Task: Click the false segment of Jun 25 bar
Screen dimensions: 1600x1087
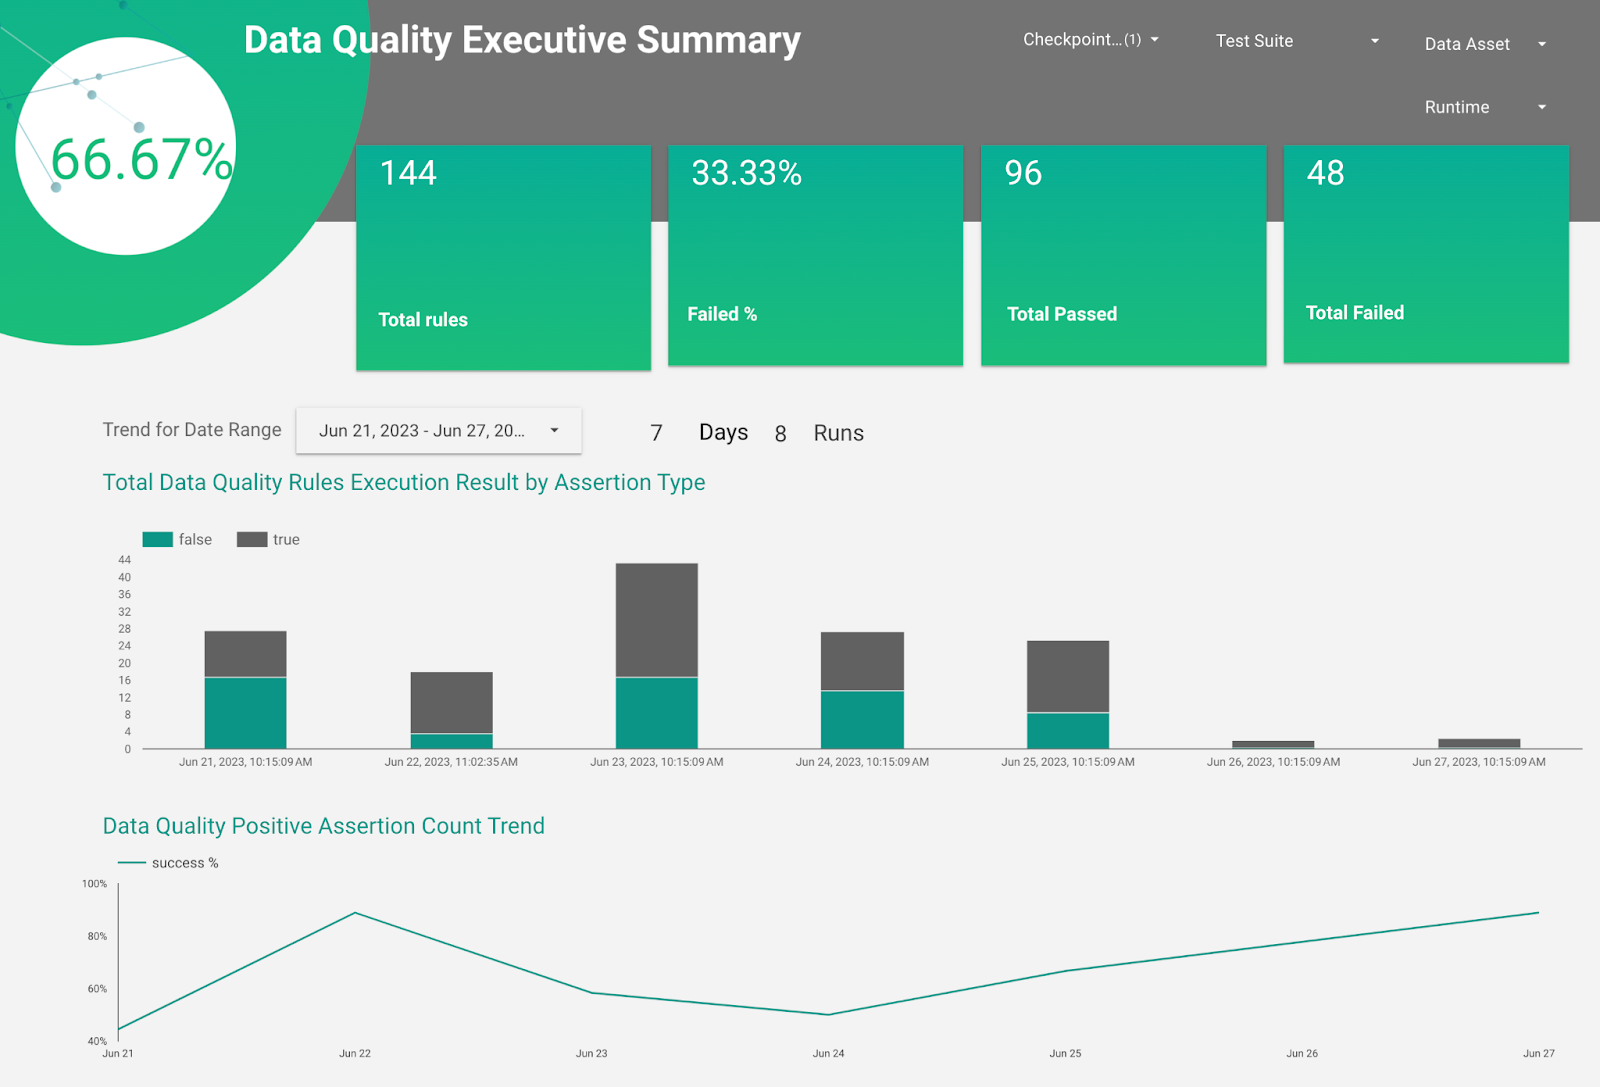Action: tap(1068, 731)
